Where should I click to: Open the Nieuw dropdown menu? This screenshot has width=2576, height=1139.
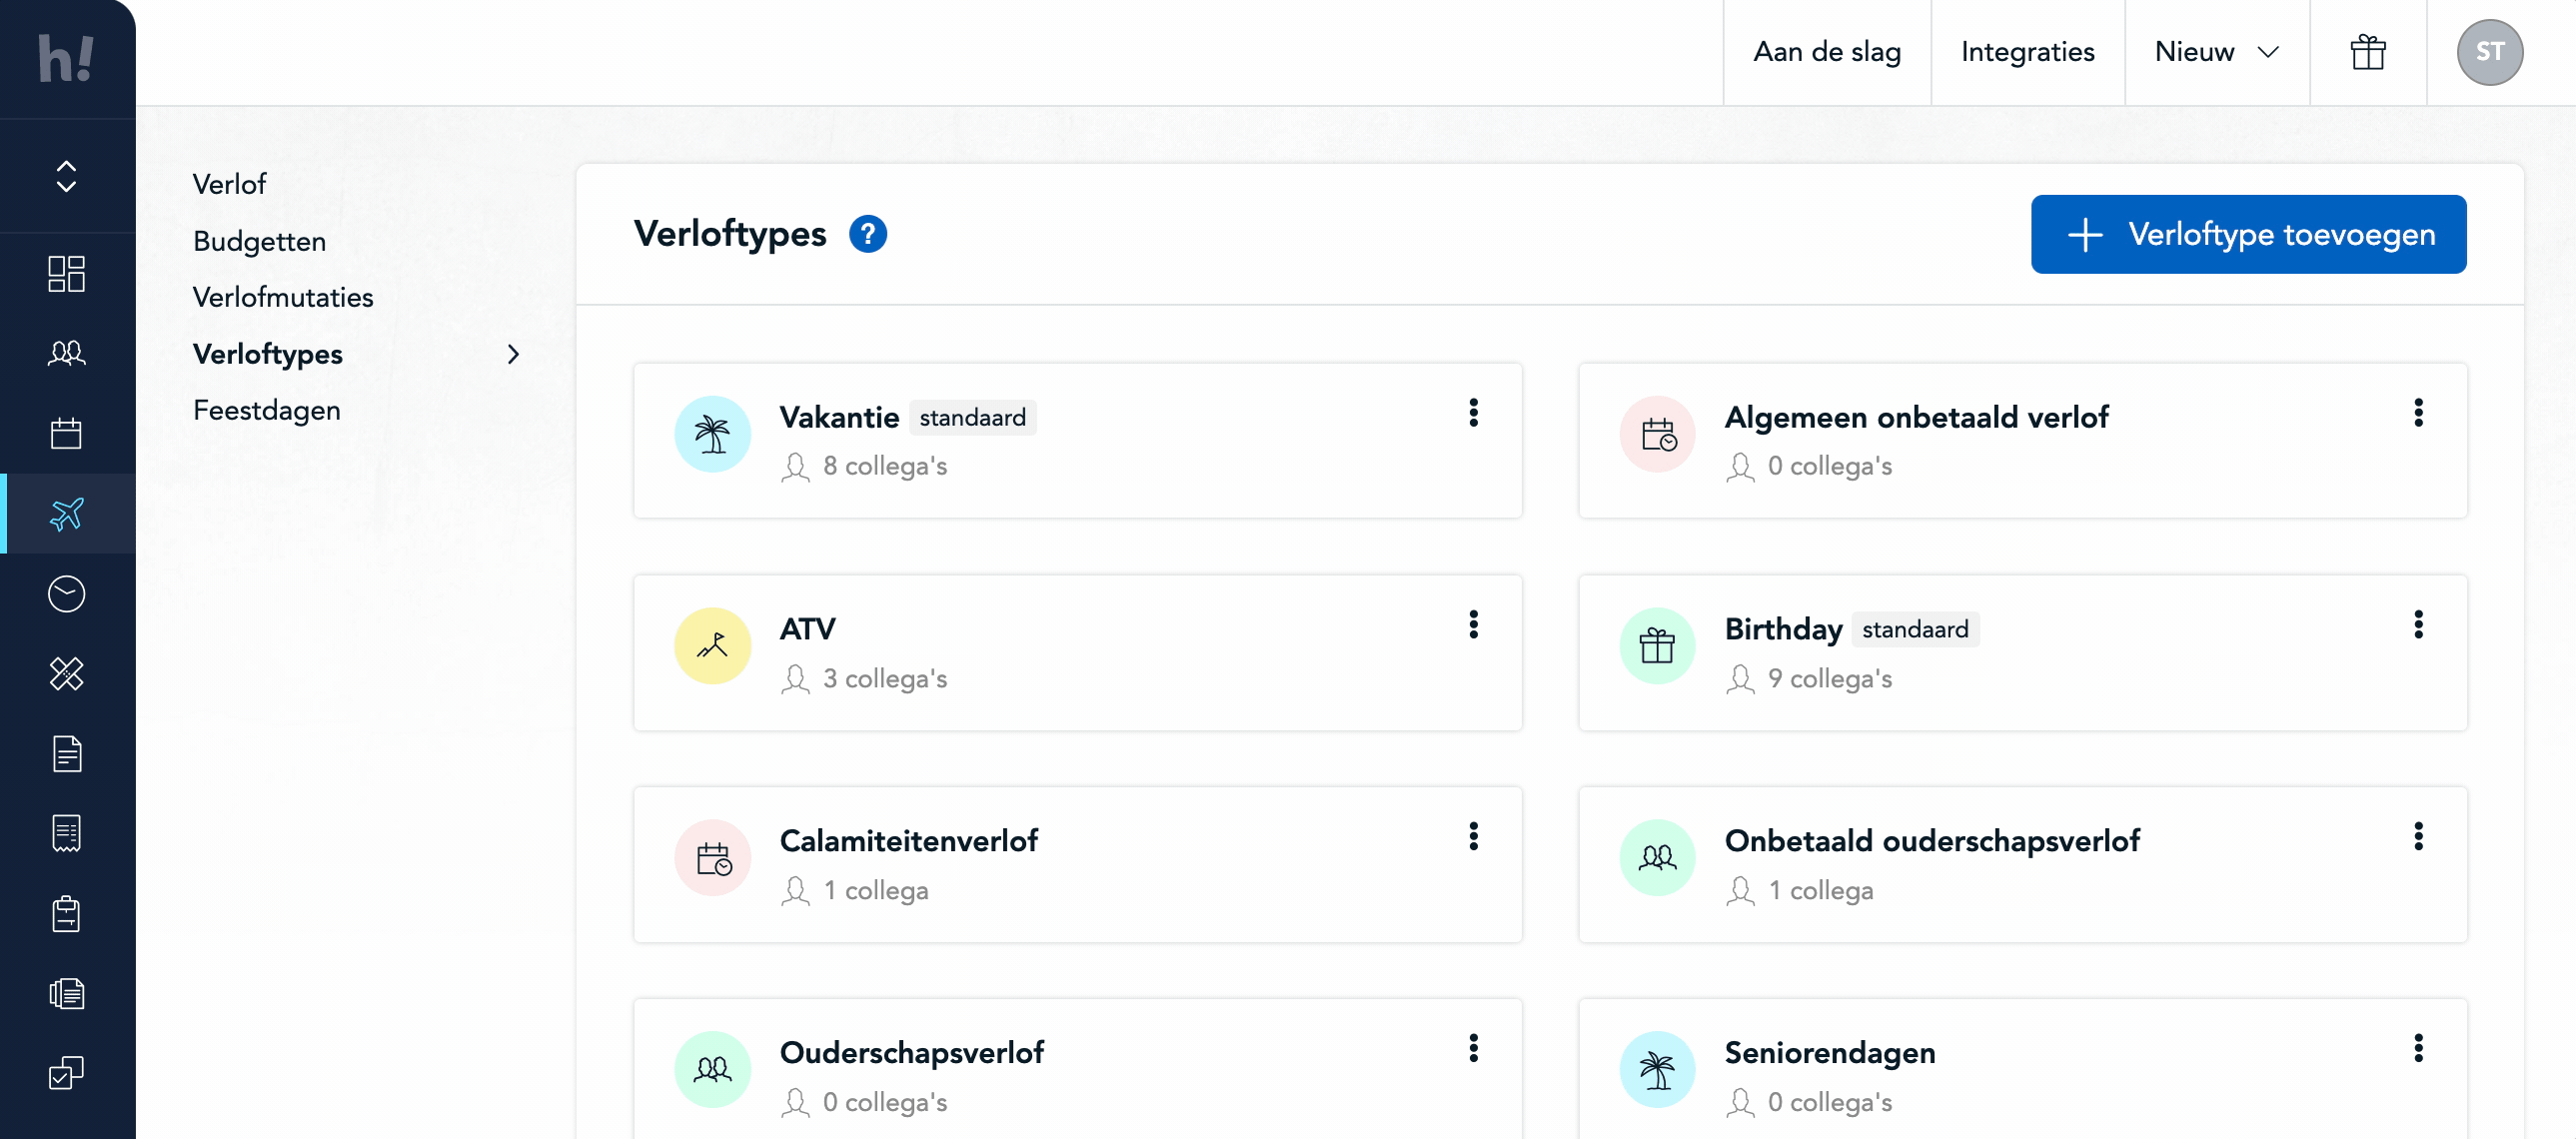[2216, 52]
